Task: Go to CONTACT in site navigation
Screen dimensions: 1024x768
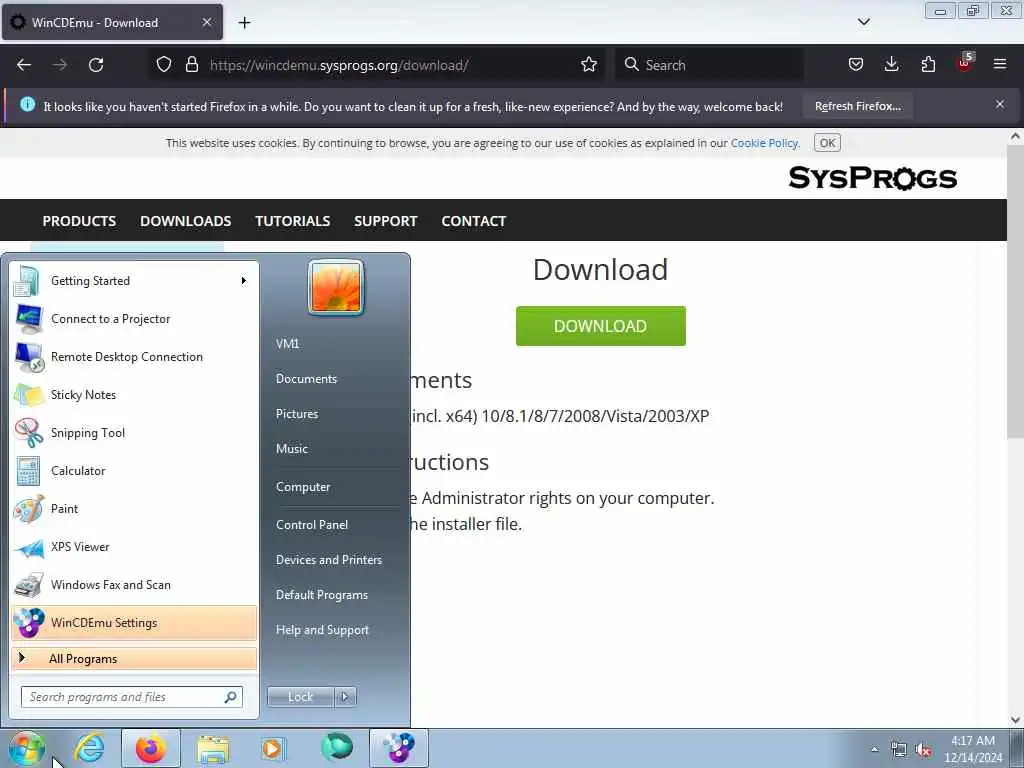Action: point(473,221)
